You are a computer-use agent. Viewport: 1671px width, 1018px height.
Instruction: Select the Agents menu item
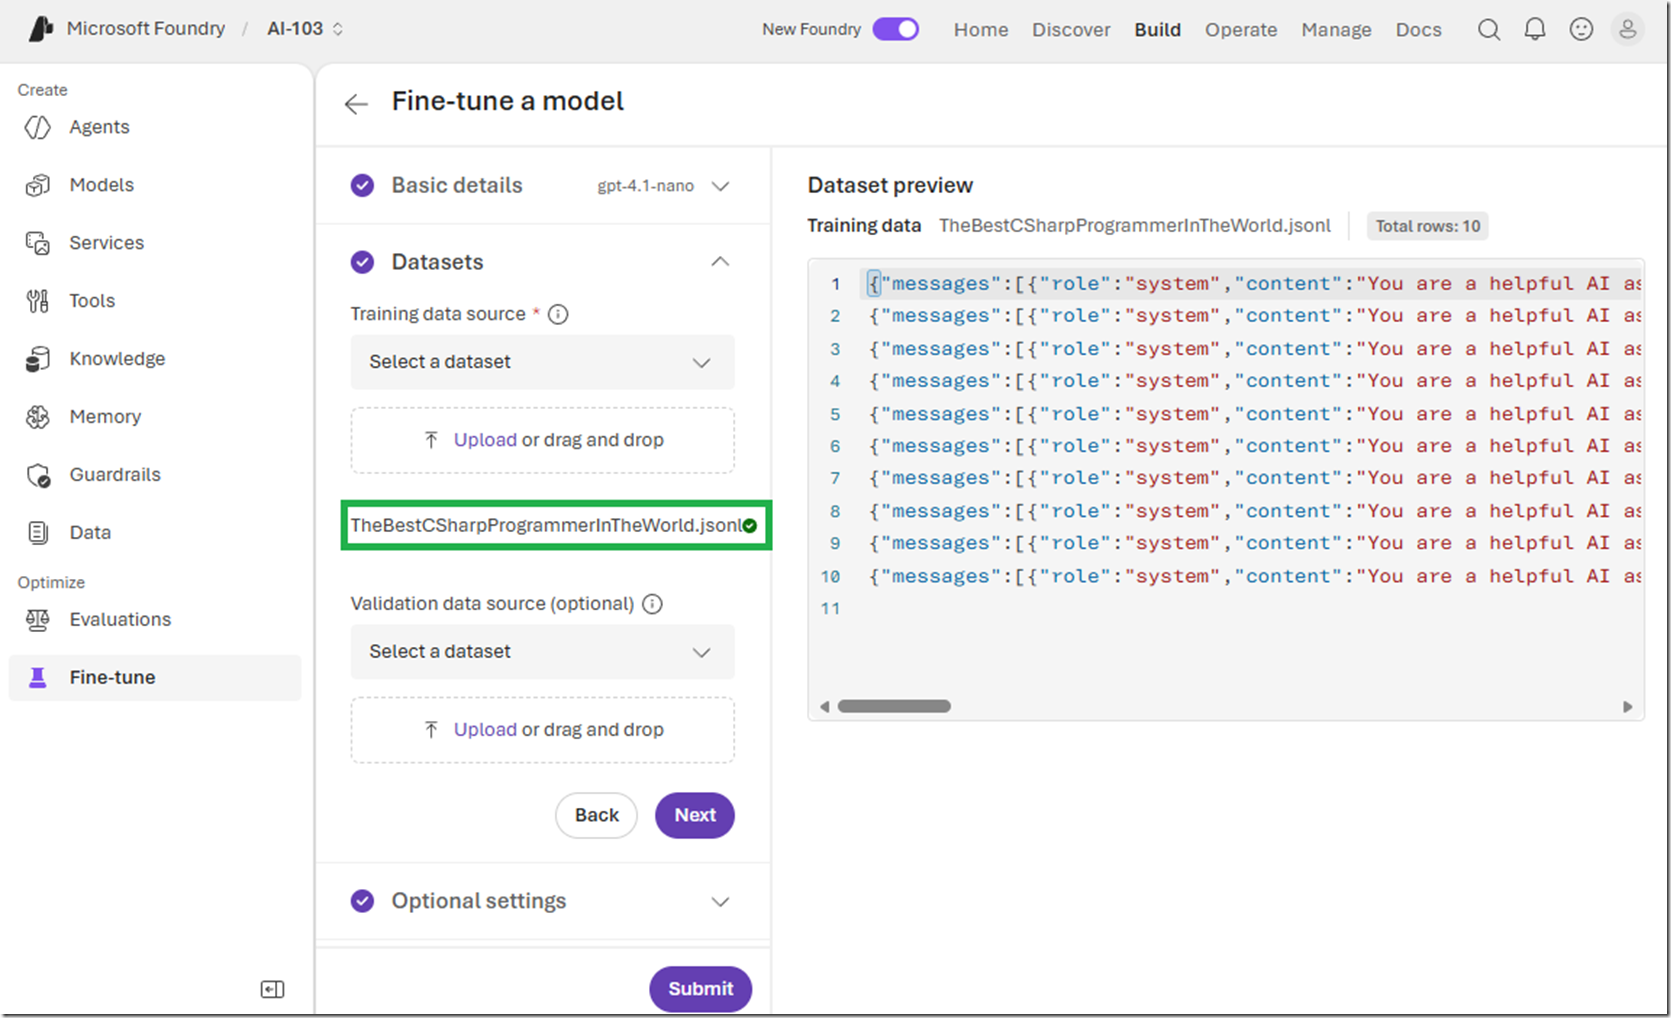click(155, 127)
